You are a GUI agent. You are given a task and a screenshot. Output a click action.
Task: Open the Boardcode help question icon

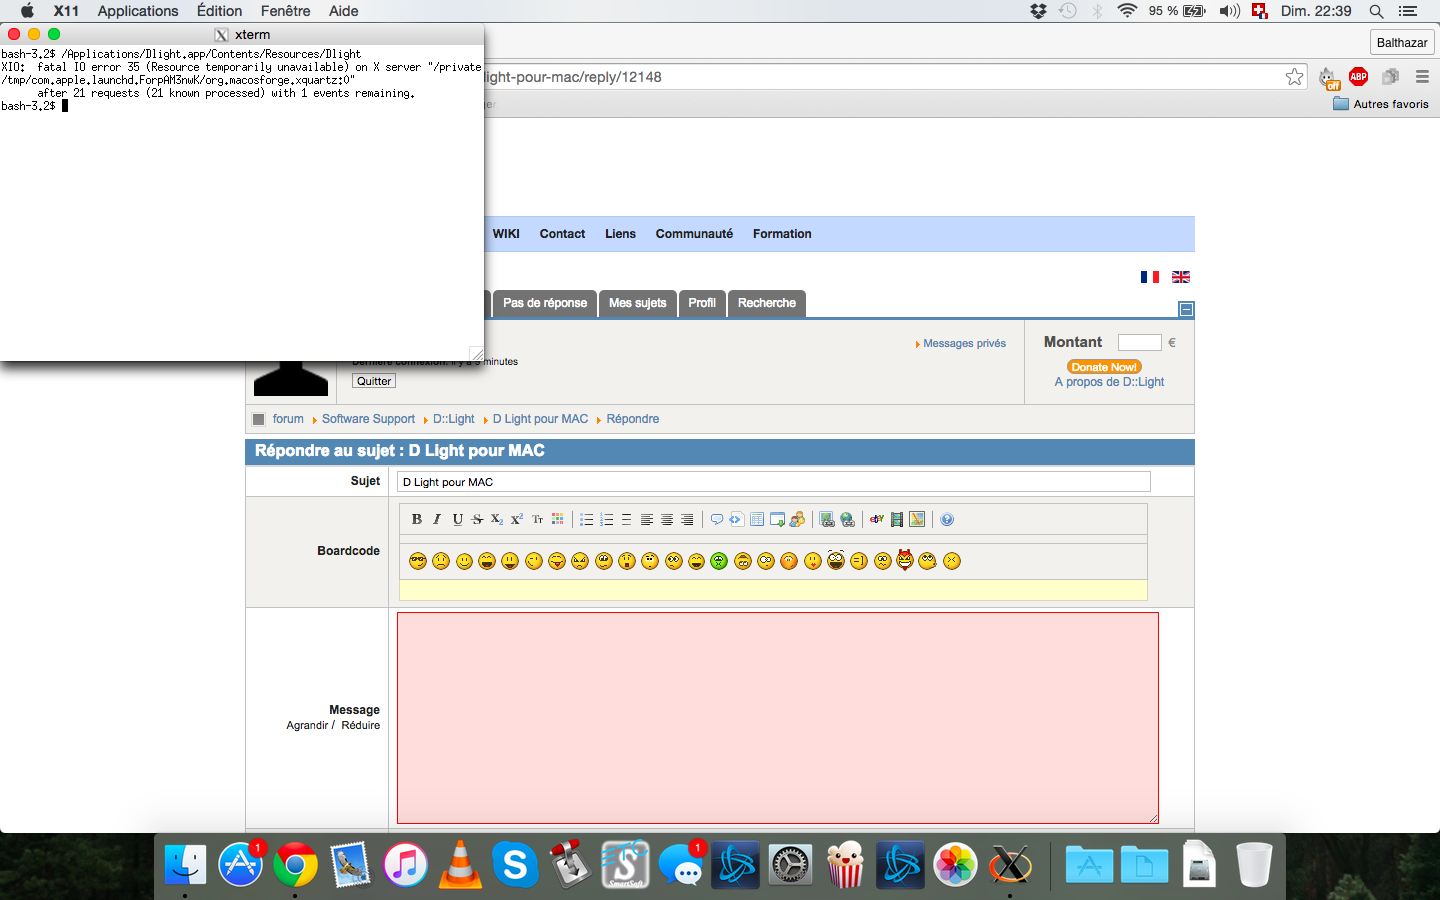click(x=947, y=519)
